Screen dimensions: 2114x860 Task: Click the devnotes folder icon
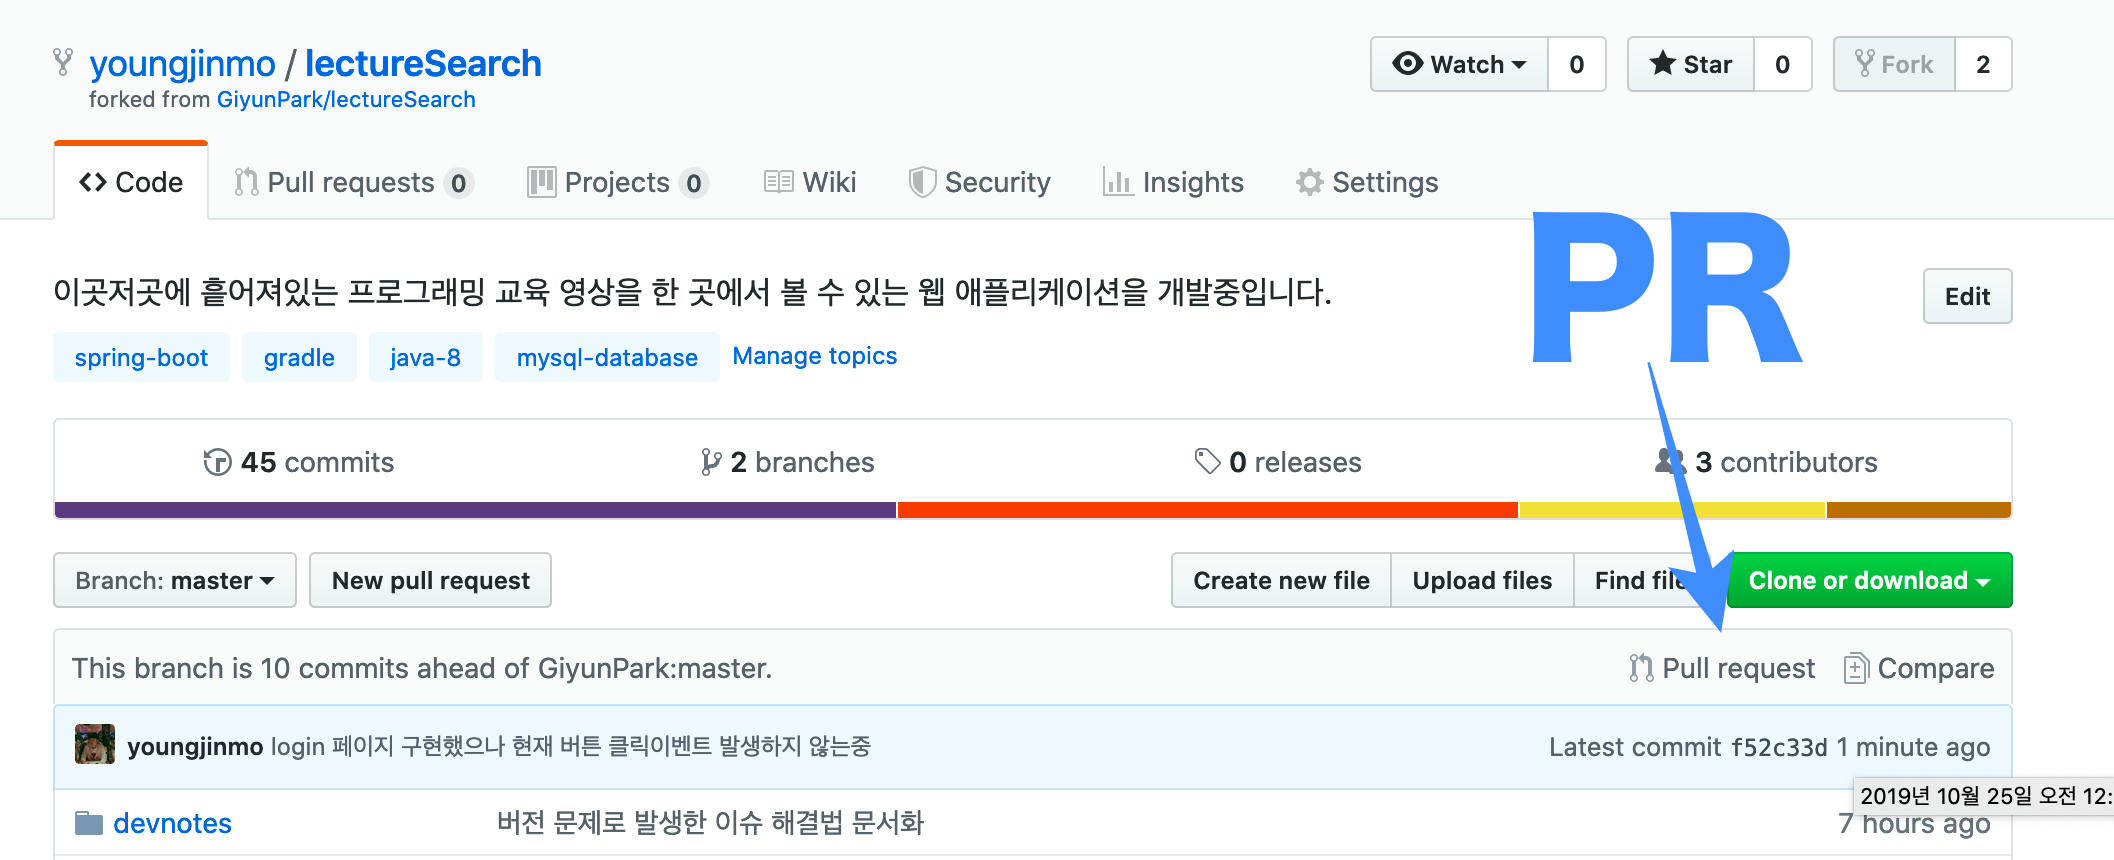(89, 823)
